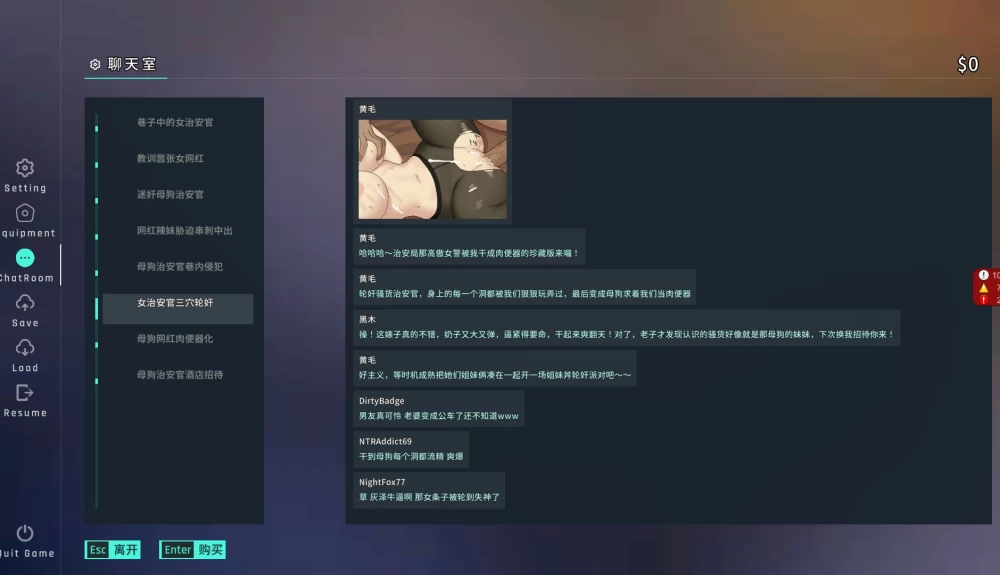The width and height of the screenshot is (1000, 575).
Task: Select the 聊天室 tab header
Action: 125,64
